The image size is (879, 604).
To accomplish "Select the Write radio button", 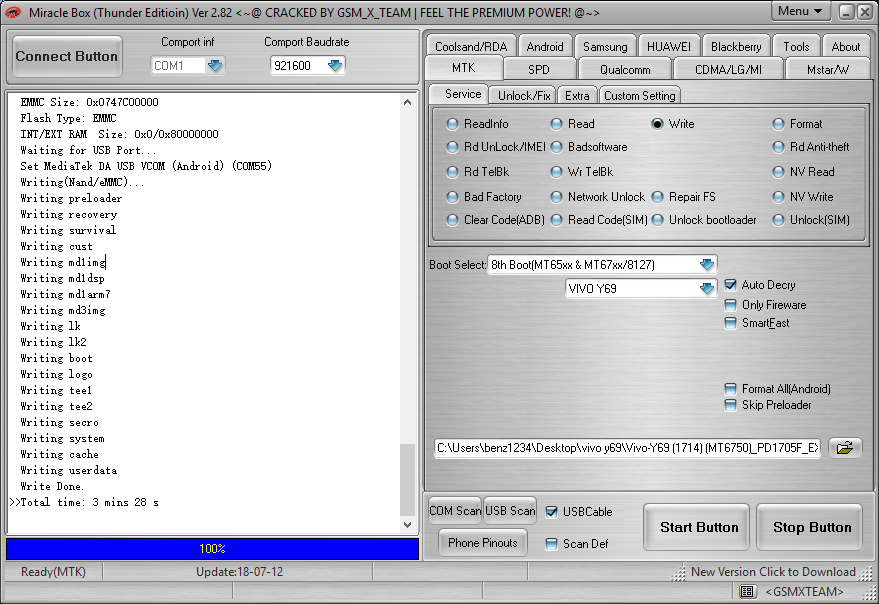I will (x=658, y=124).
